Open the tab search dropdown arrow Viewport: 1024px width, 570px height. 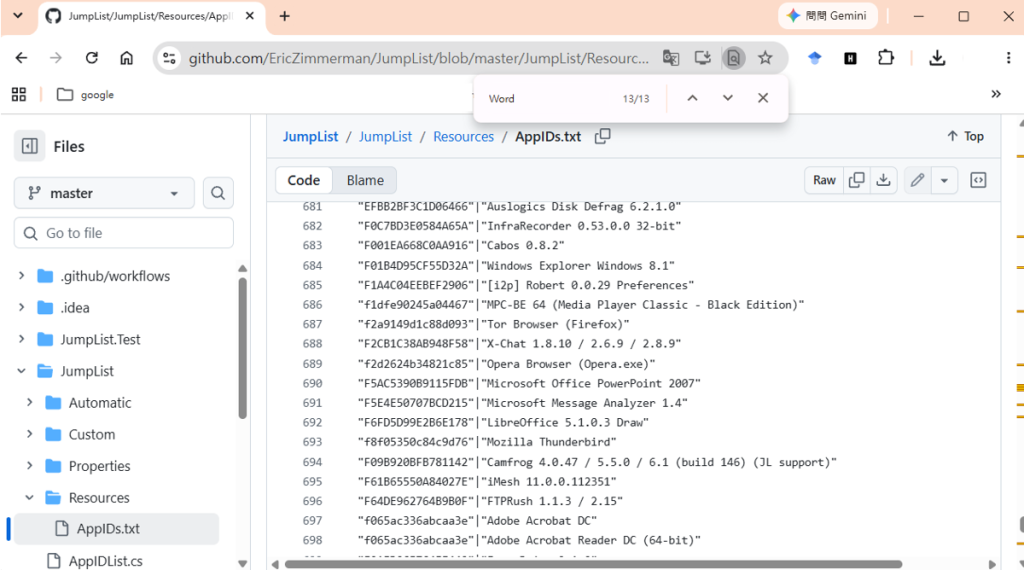coord(18,16)
